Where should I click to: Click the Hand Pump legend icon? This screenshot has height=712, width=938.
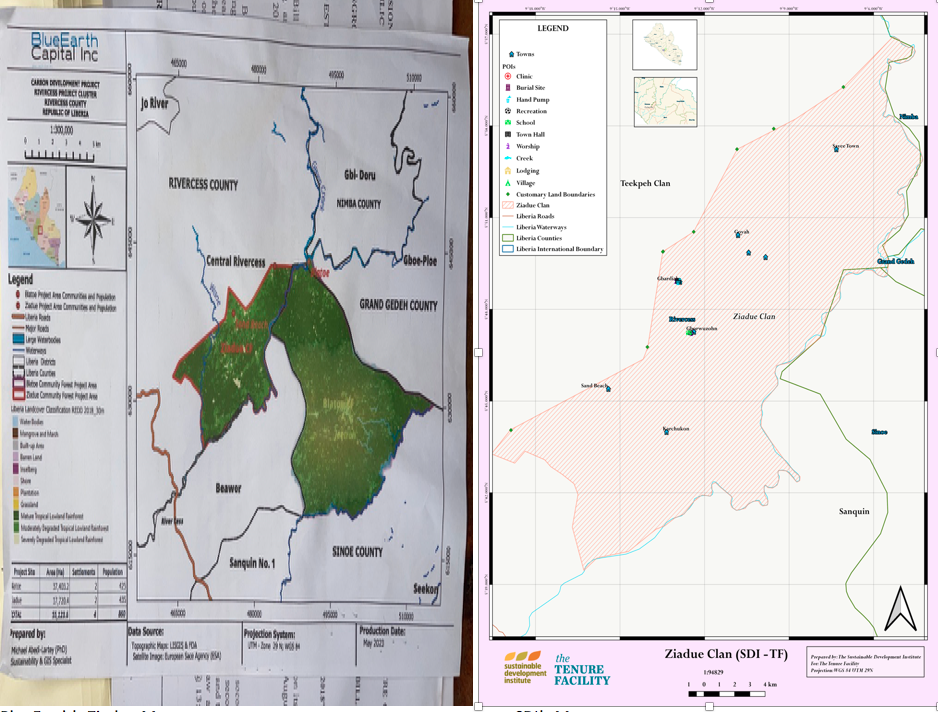click(508, 100)
